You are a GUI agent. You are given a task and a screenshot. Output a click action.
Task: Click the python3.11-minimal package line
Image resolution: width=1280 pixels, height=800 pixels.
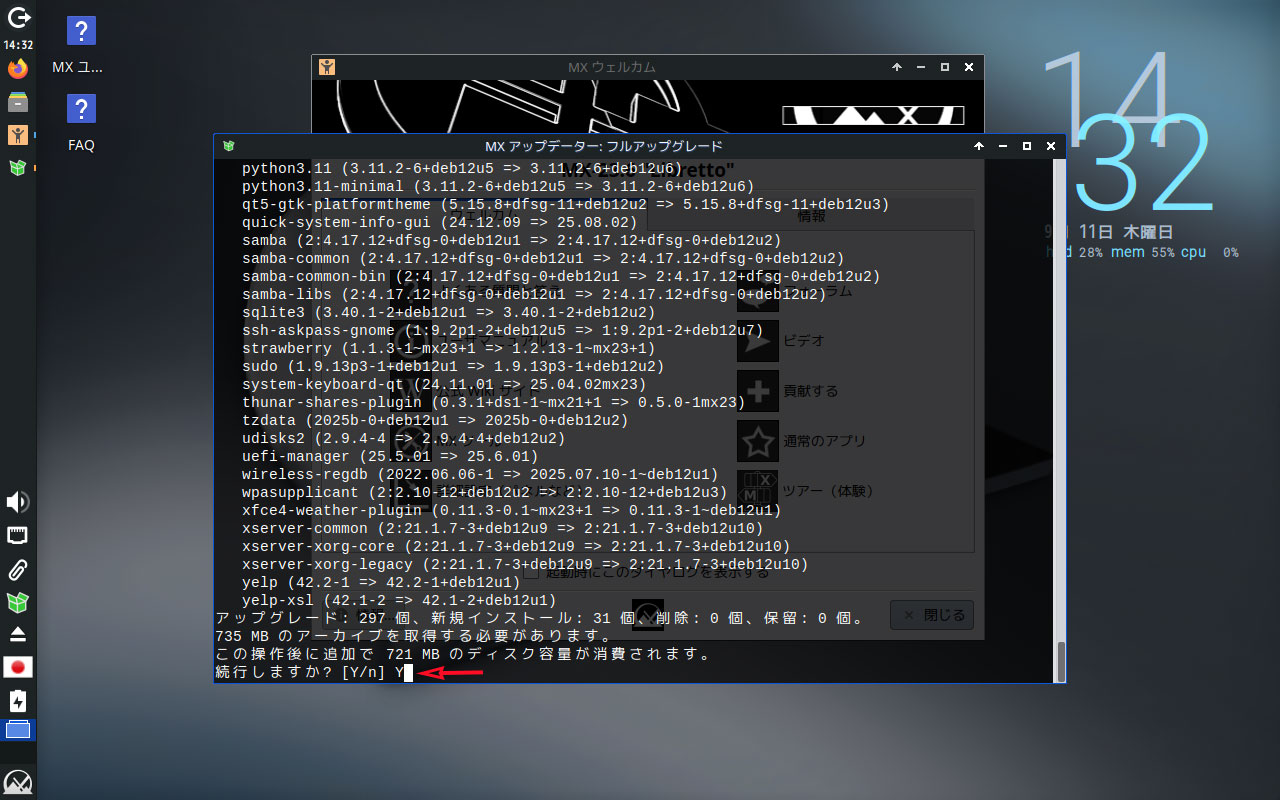pyautogui.click(x=498, y=186)
